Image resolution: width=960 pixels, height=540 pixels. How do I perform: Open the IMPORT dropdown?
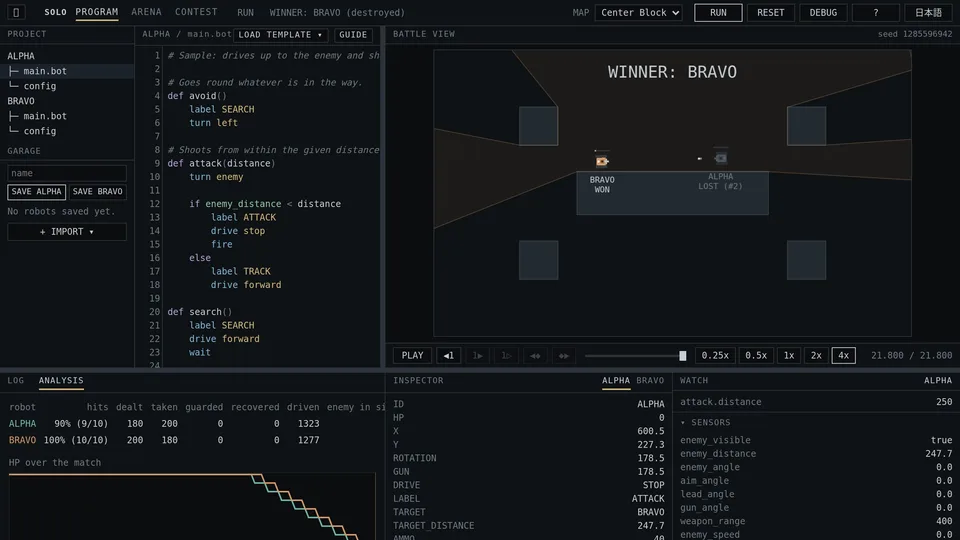[67, 231]
